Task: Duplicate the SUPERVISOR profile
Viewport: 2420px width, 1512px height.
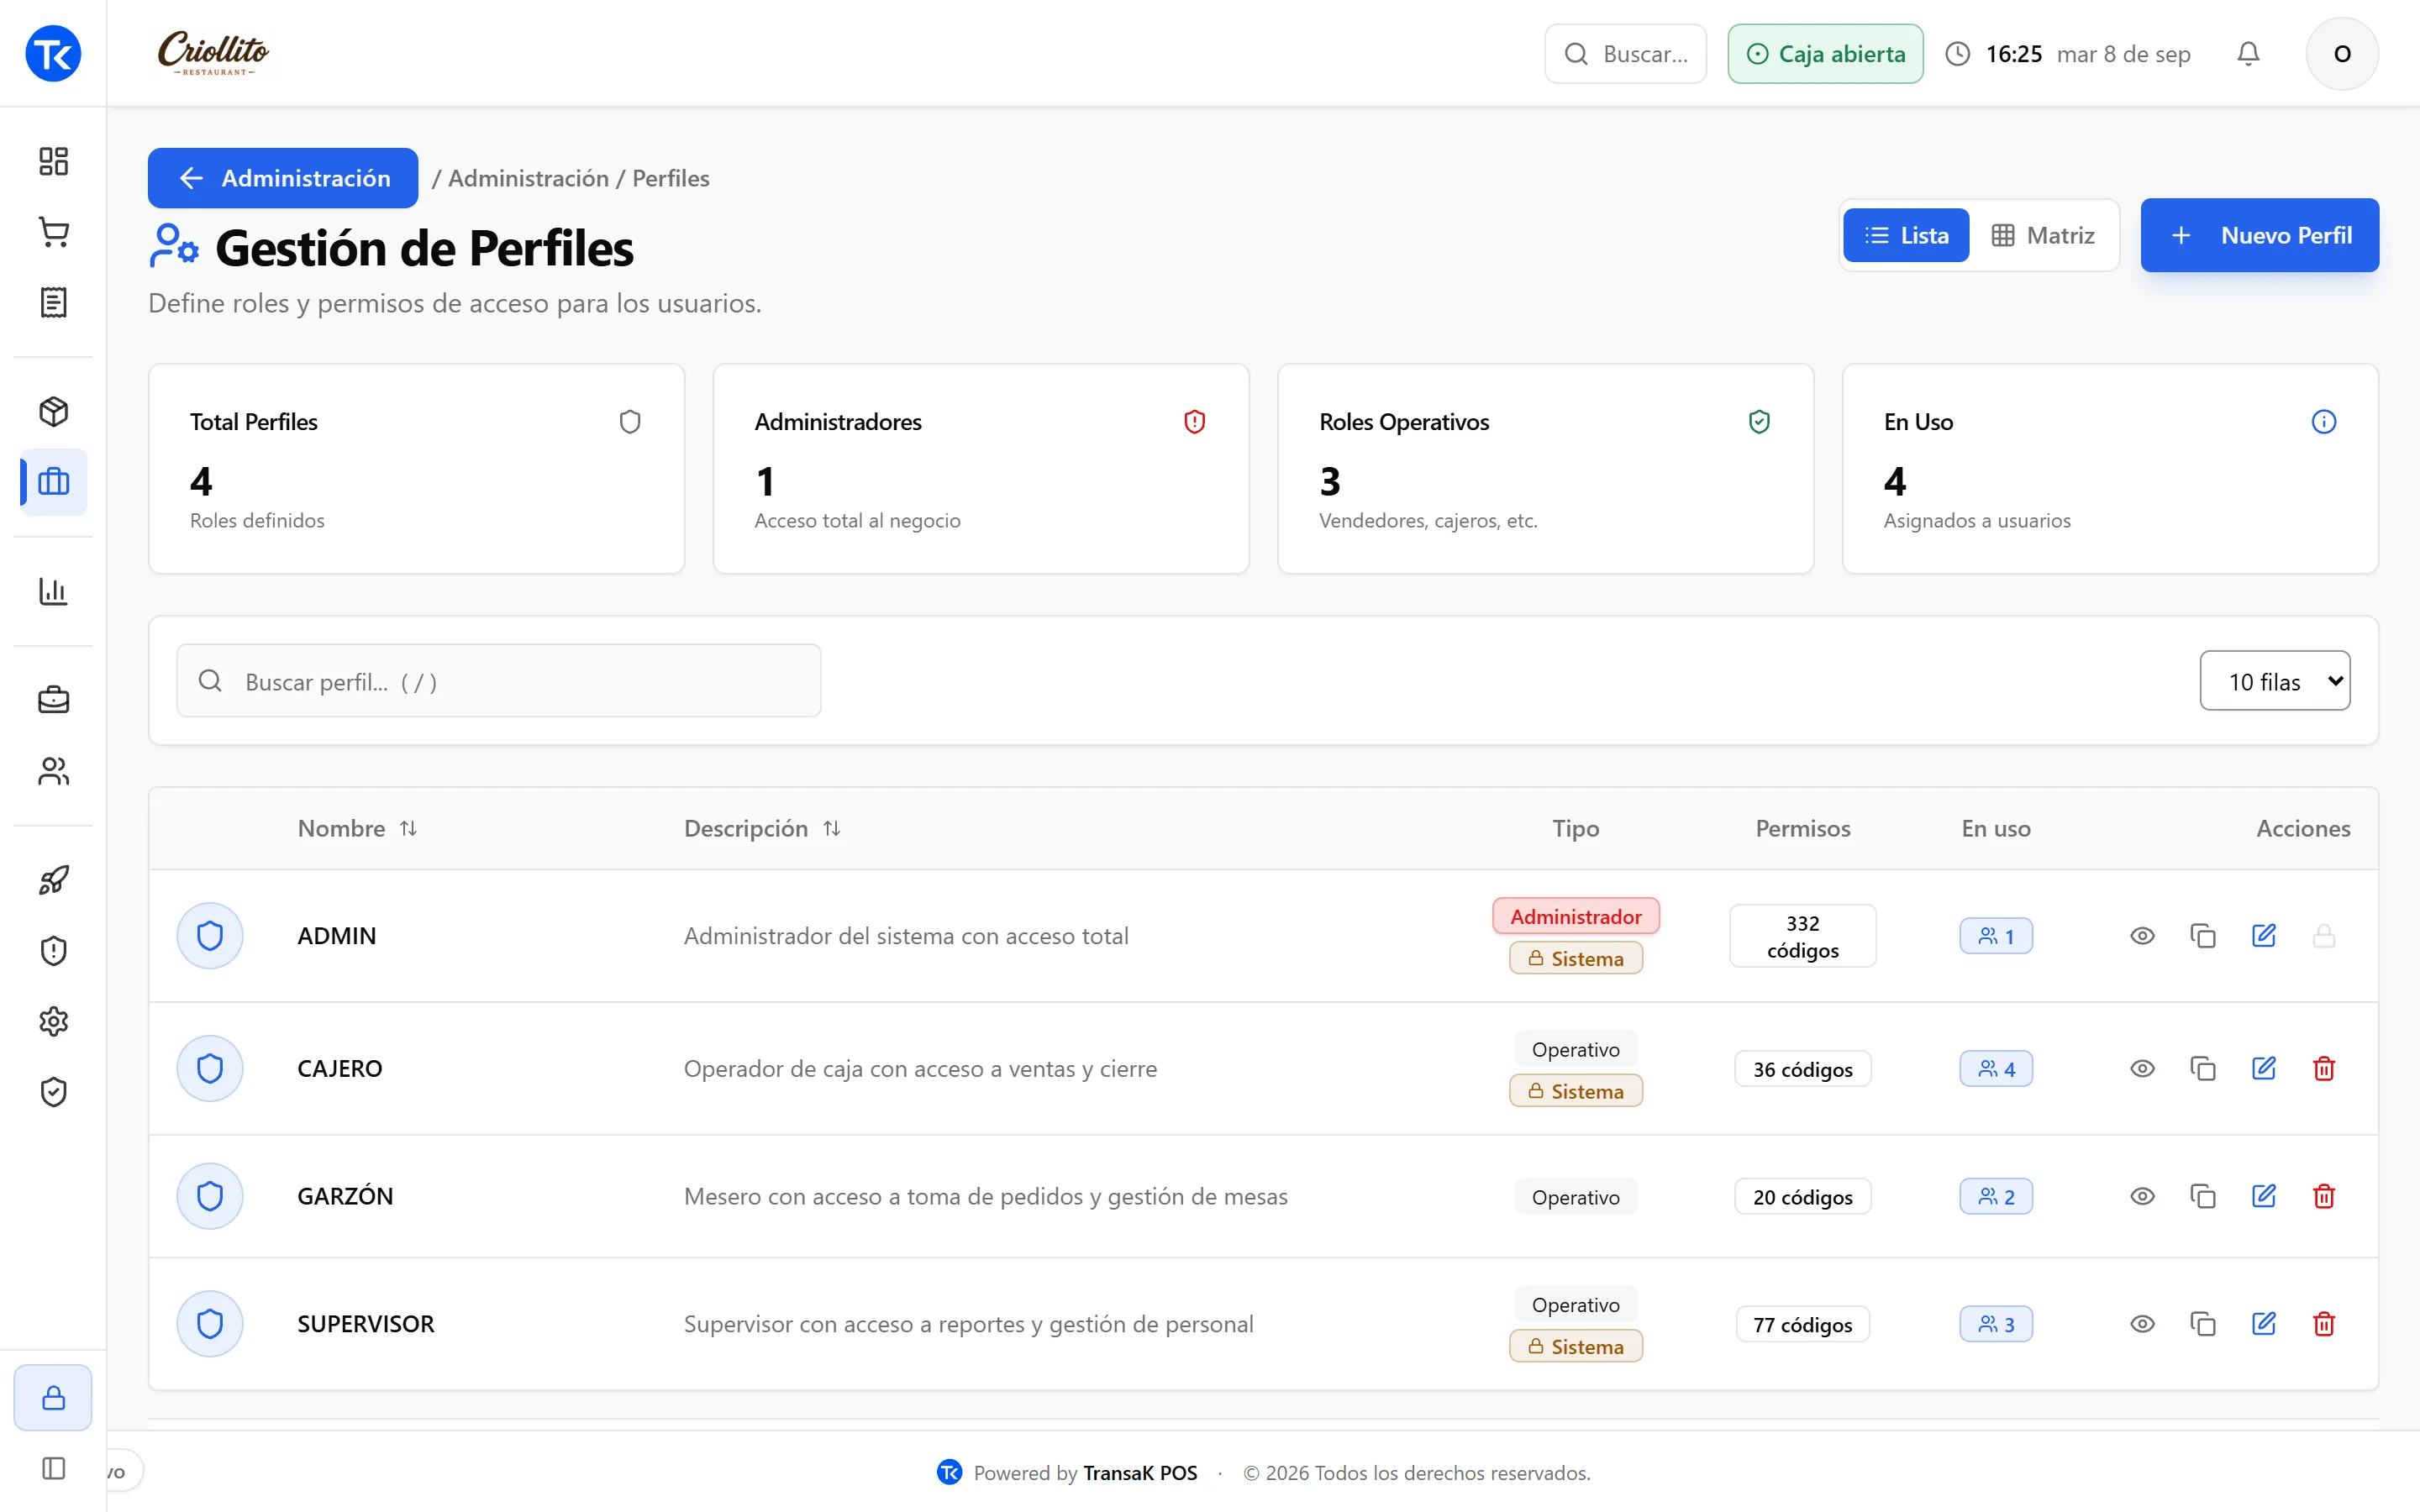Action: point(2203,1324)
